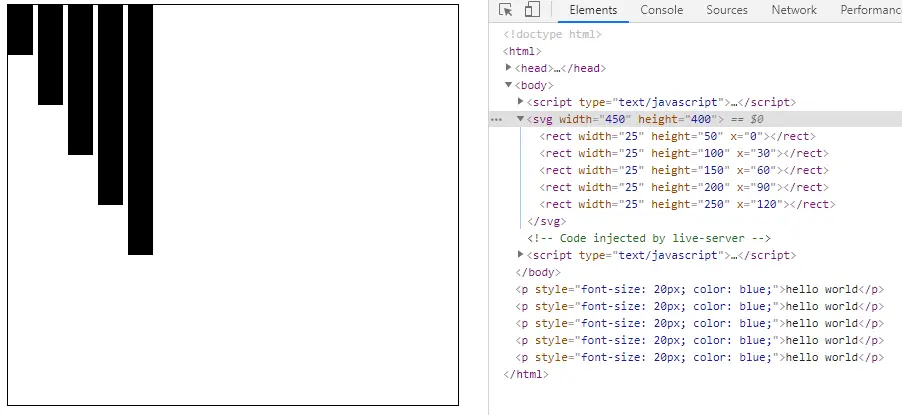The image size is (902, 415).
Task: Select the first hello world paragraph node
Action: 700,290
